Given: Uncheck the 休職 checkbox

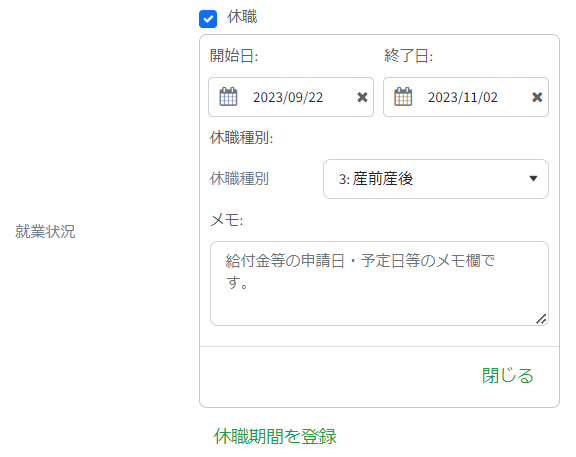Looking at the screenshot, I should 208,19.
